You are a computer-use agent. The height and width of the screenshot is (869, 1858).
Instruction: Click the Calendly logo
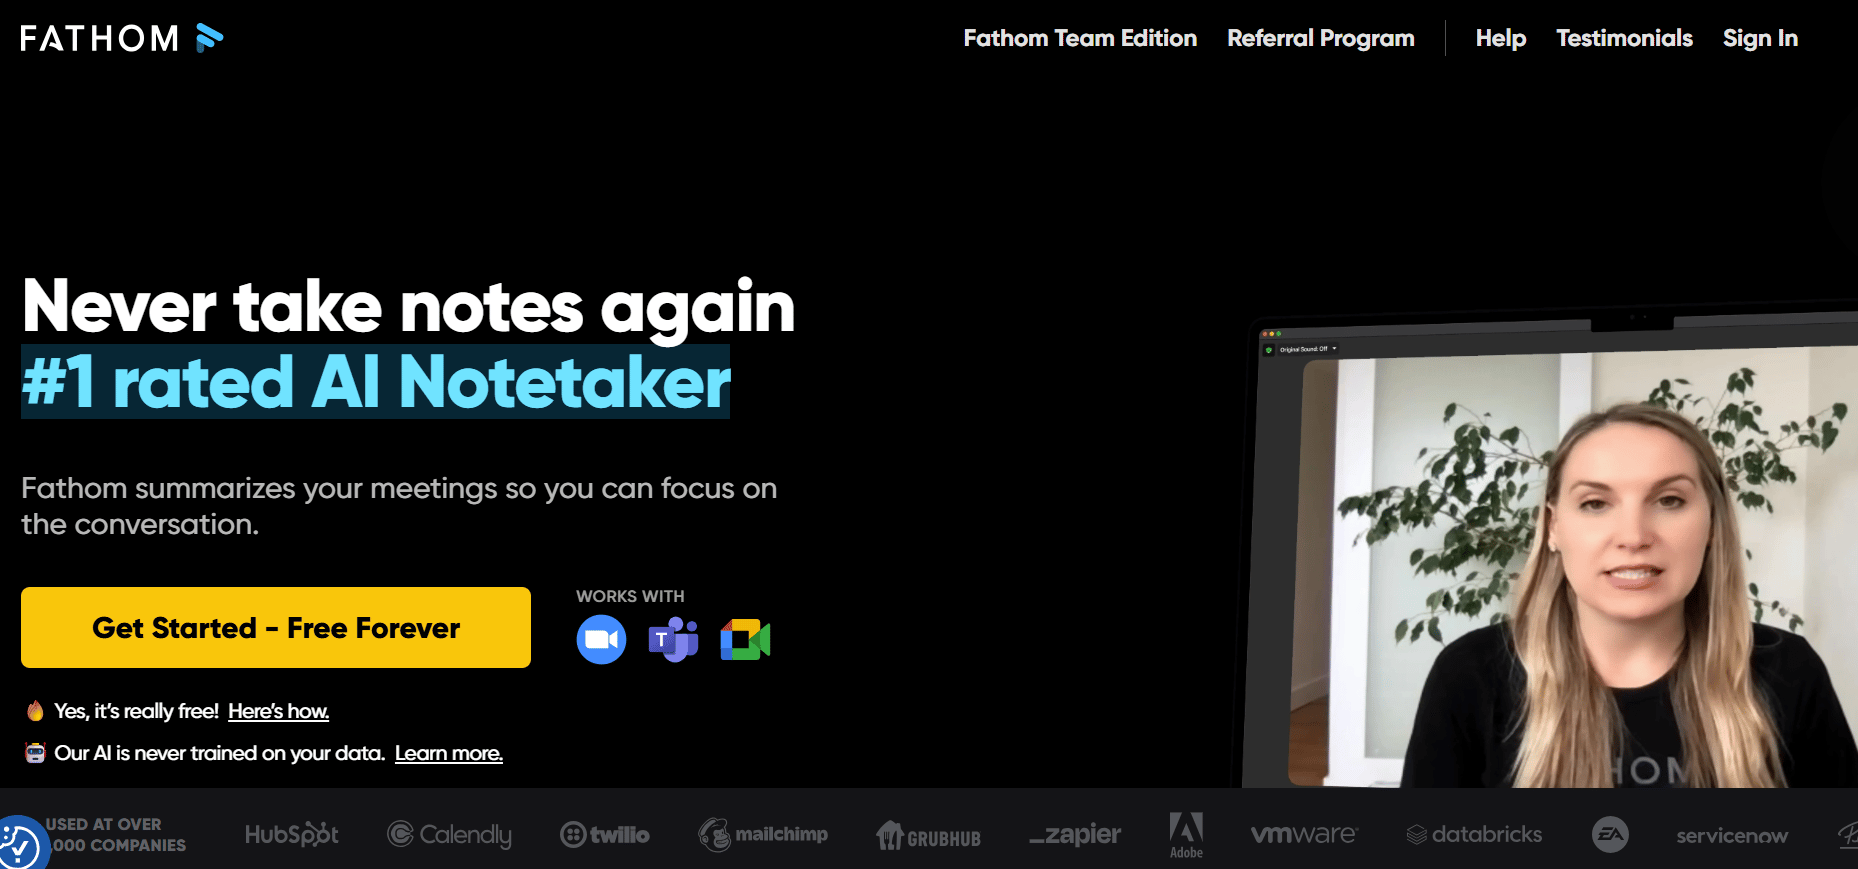click(x=449, y=834)
